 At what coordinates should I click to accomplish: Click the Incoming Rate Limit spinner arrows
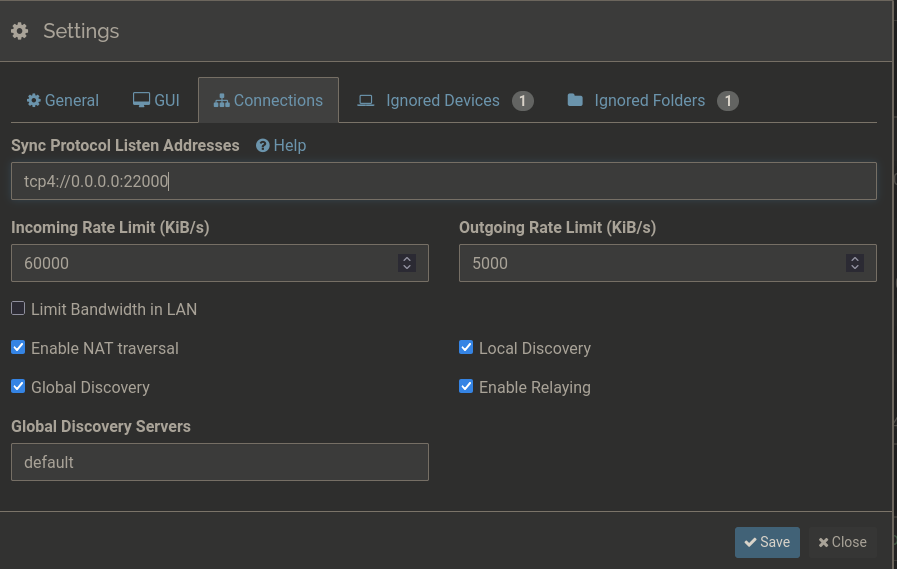point(407,263)
